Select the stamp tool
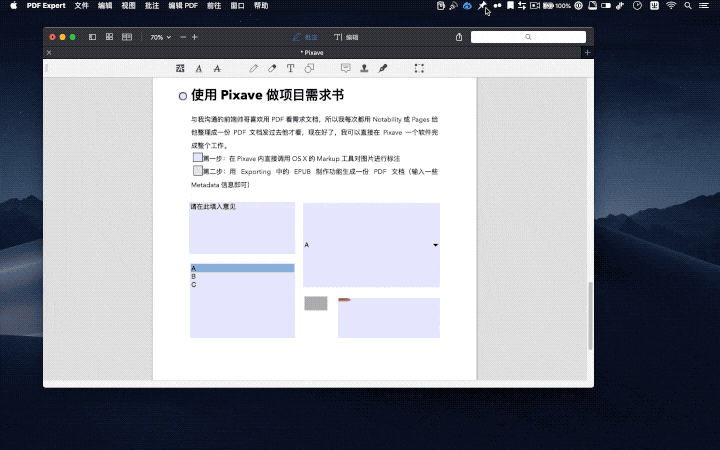 pyautogui.click(x=364, y=68)
